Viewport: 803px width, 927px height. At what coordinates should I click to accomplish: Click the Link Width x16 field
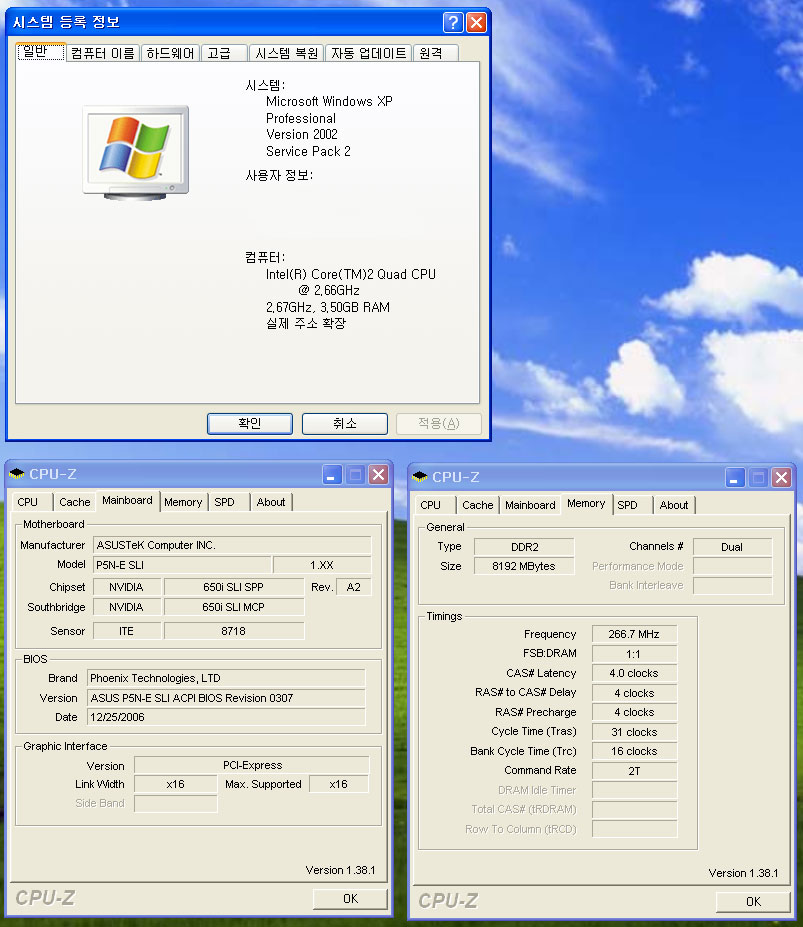(176, 784)
